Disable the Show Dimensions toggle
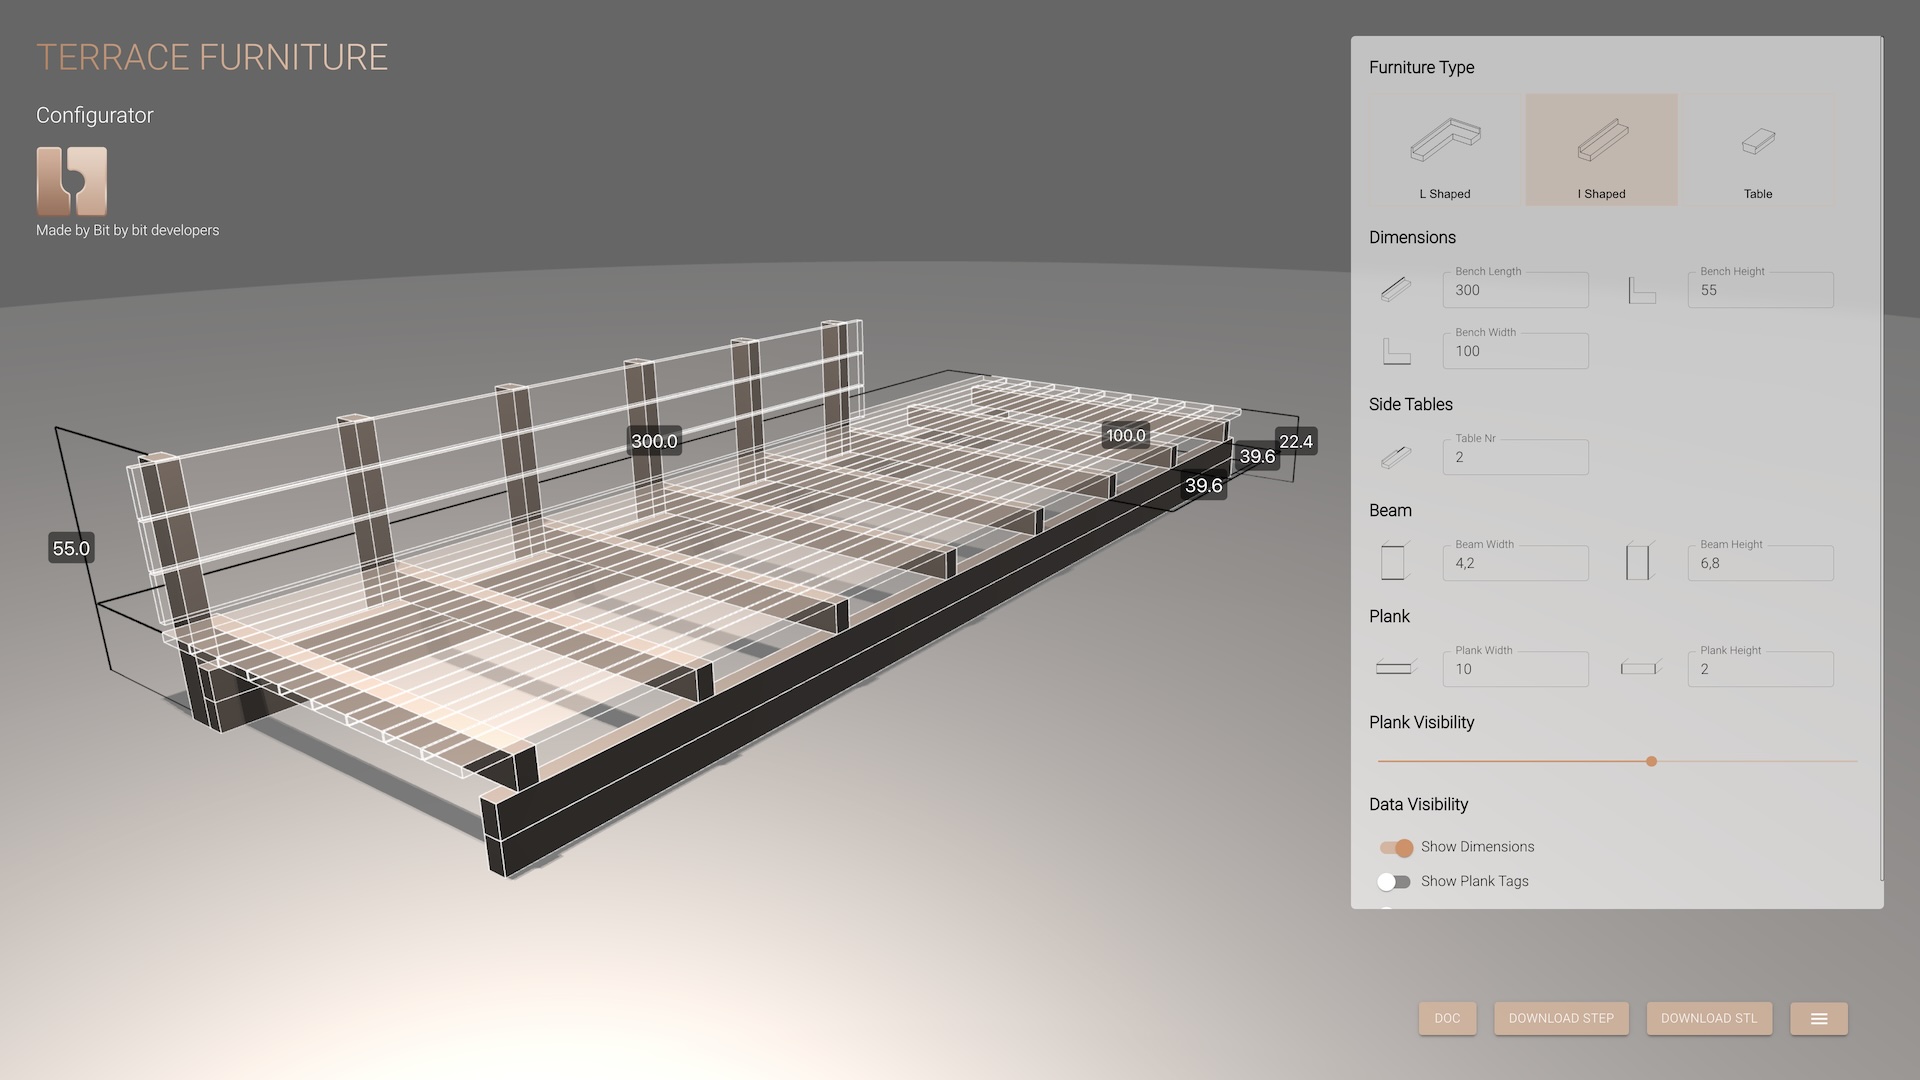 pos(1396,848)
